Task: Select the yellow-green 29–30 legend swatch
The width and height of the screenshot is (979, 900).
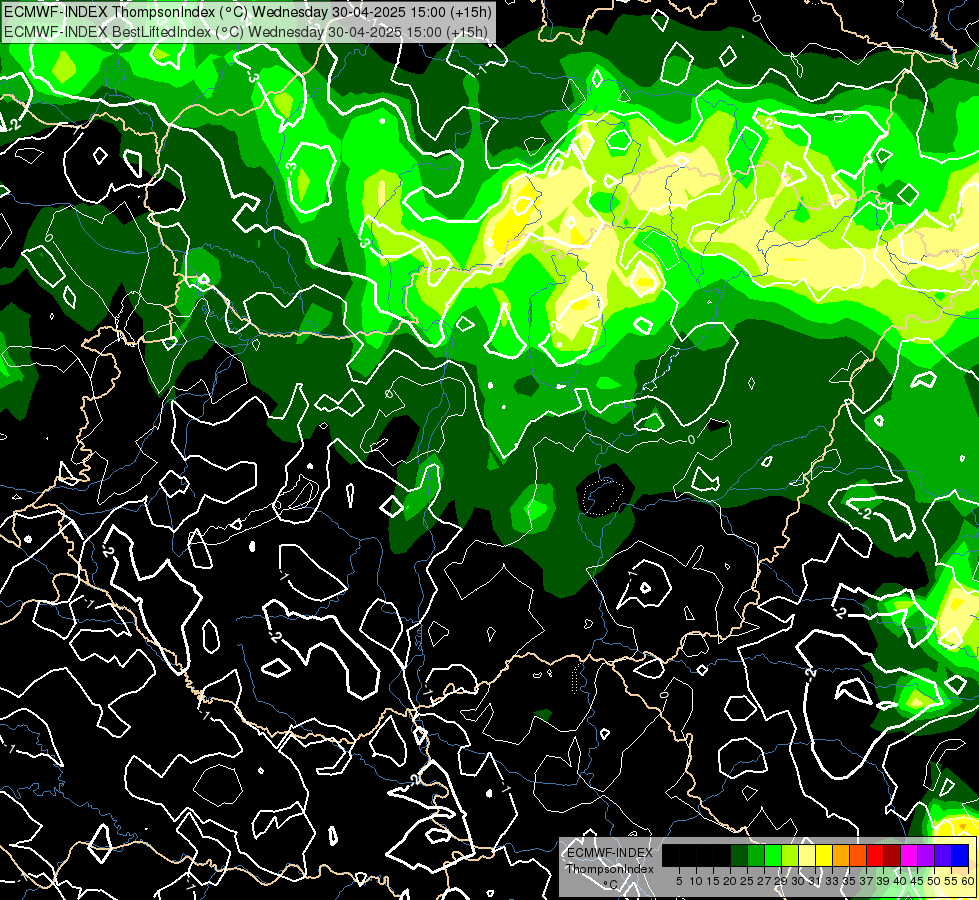Action: 790,855
